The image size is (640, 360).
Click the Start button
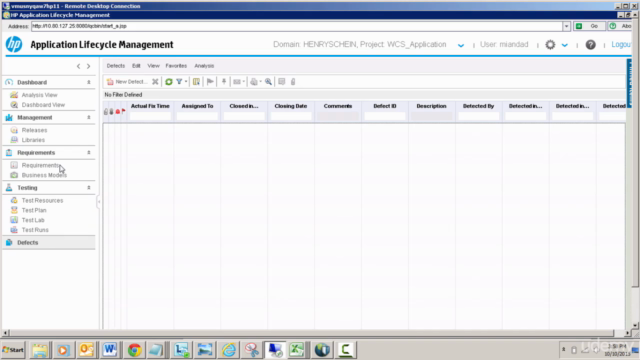tap(13, 350)
